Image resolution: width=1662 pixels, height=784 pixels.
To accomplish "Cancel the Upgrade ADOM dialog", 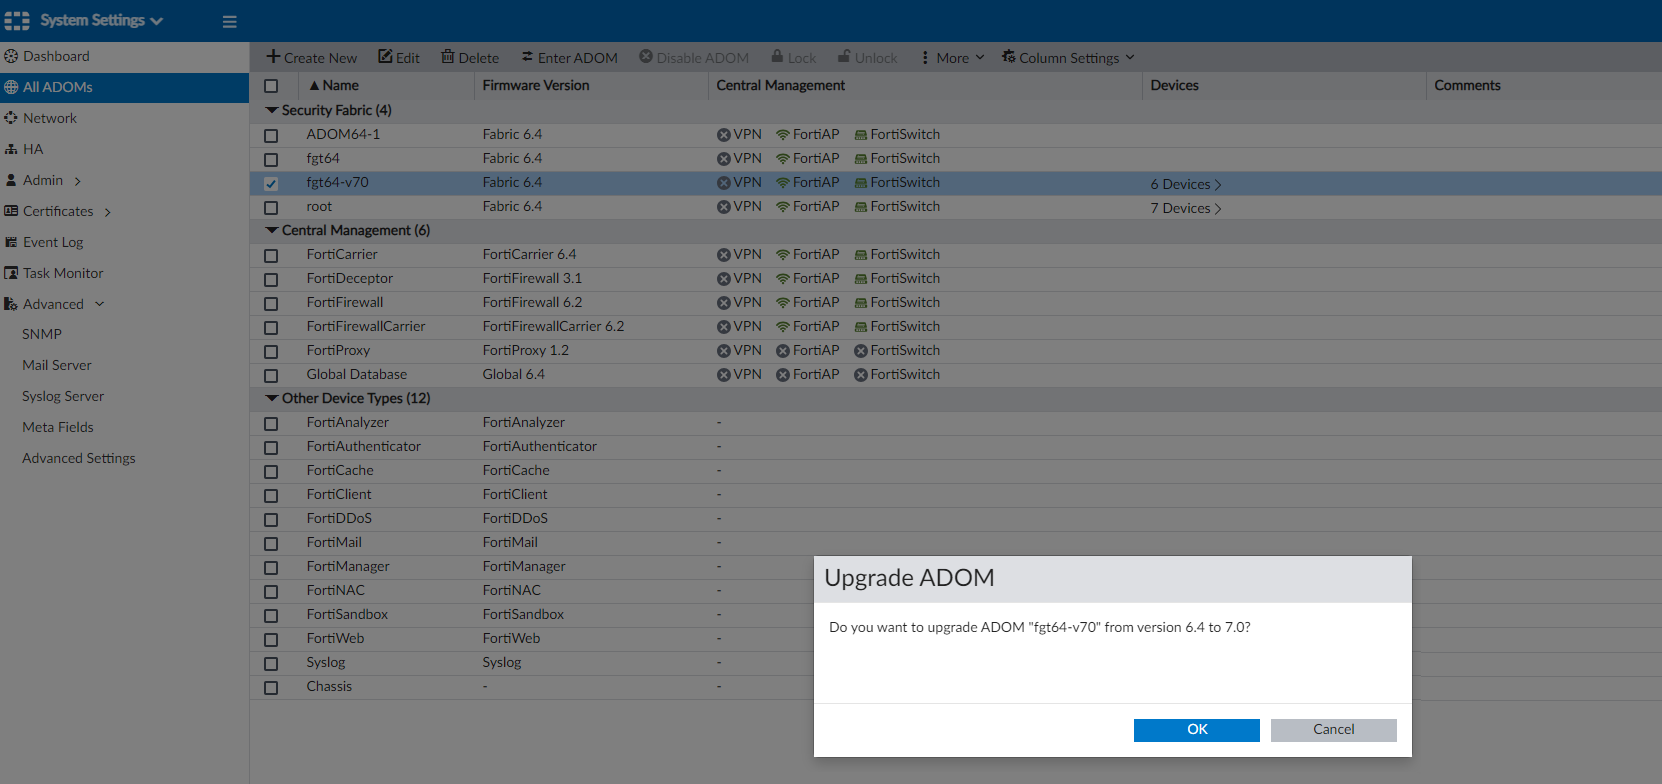I will 1334,730.
